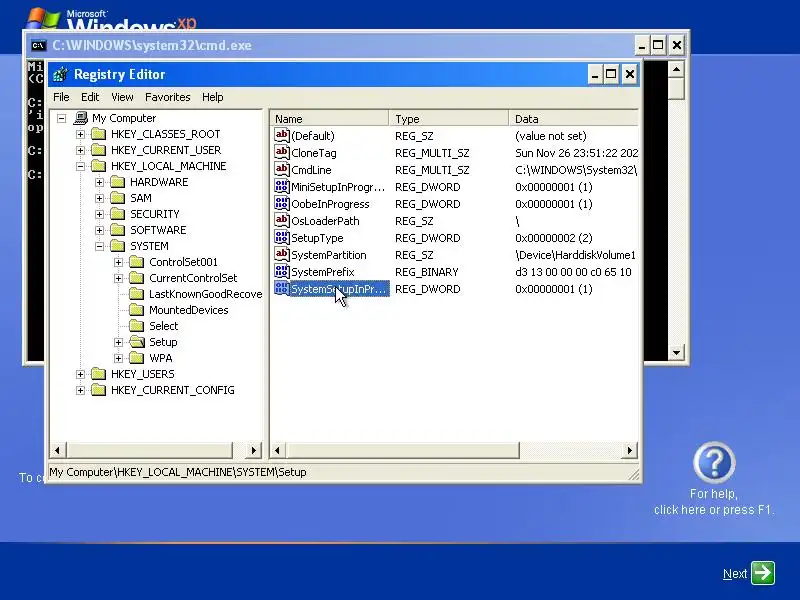Click the SAM key folder icon
800x600 pixels.
[x=118, y=198]
